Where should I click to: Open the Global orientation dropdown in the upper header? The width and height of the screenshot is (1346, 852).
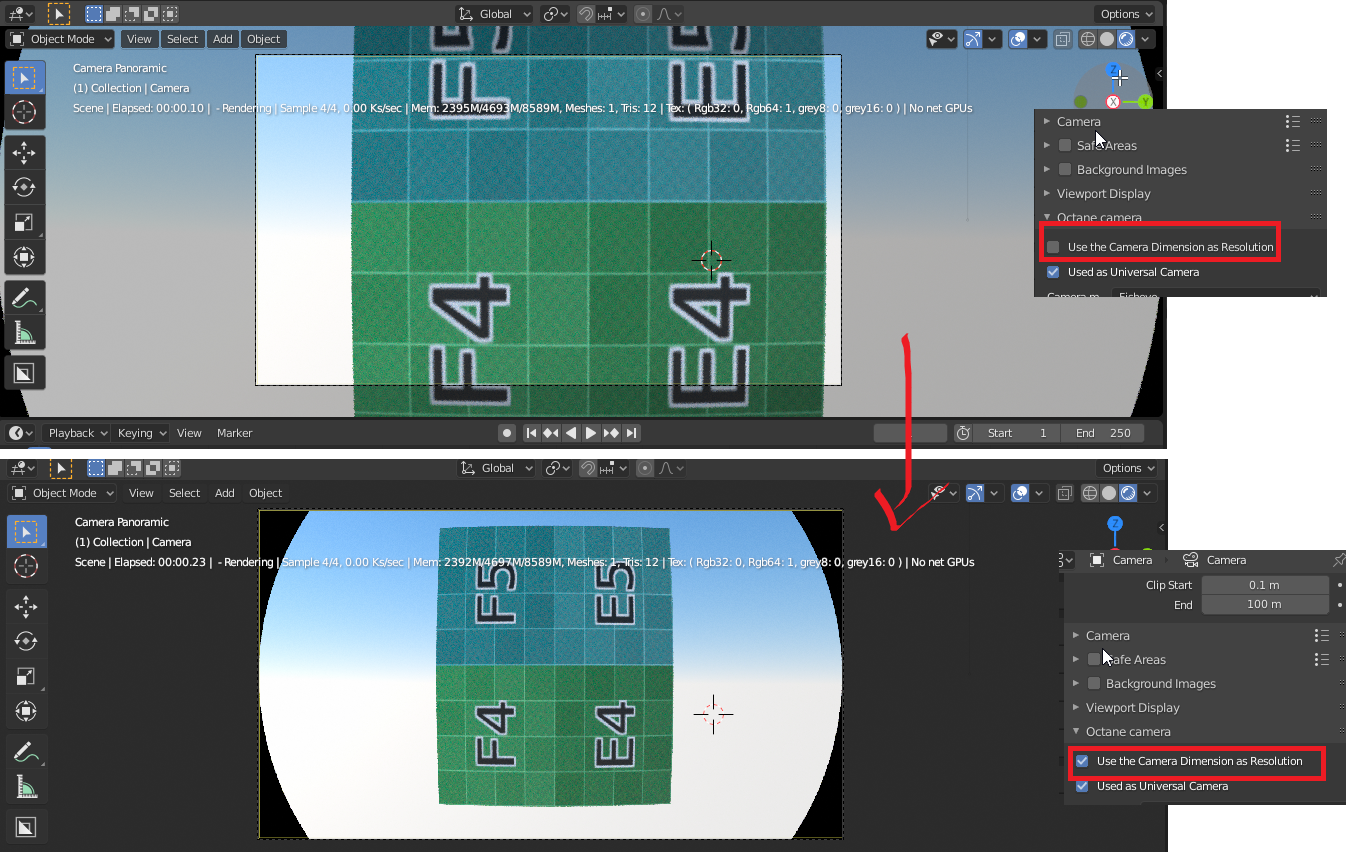[495, 14]
